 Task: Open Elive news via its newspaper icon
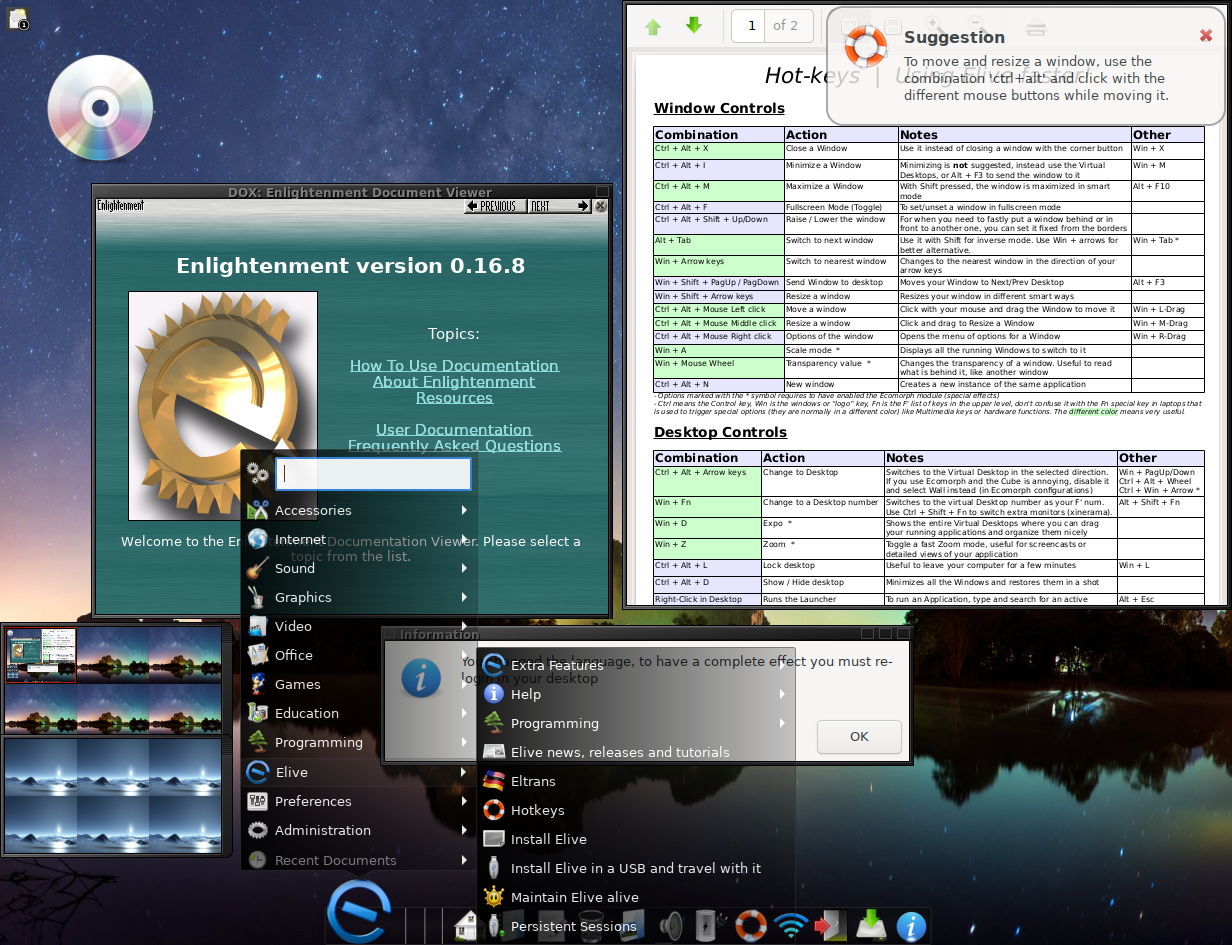(494, 752)
